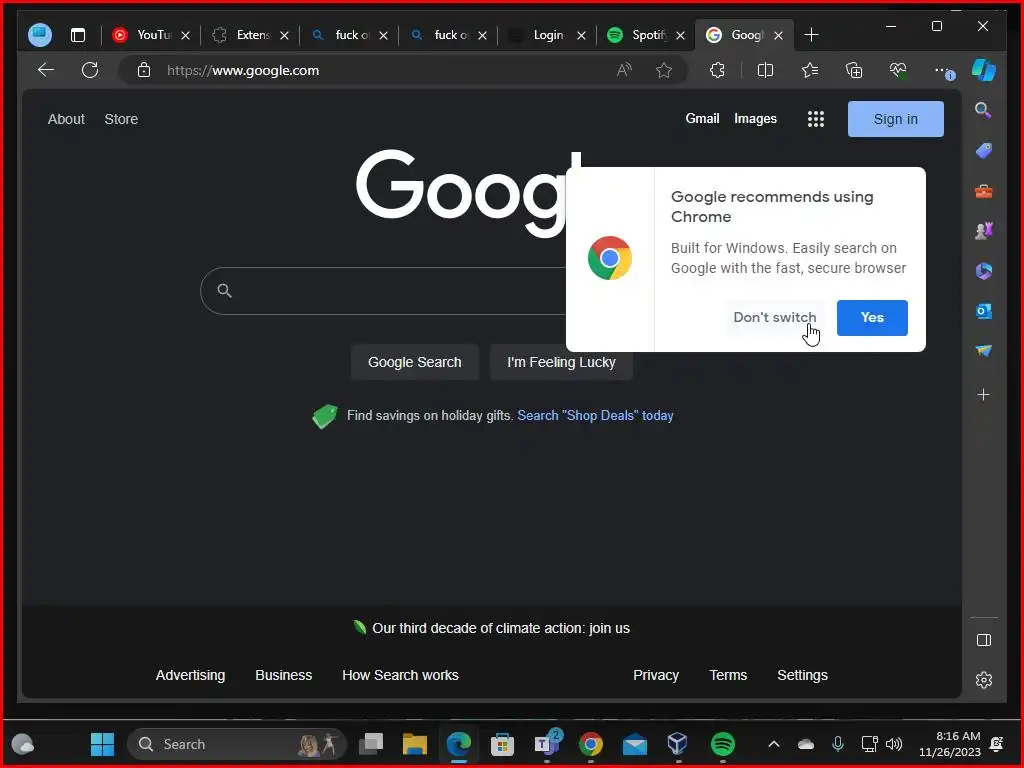Open sidebar Microsoft 365 icon
1024x768 pixels.
click(x=984, y=271)
